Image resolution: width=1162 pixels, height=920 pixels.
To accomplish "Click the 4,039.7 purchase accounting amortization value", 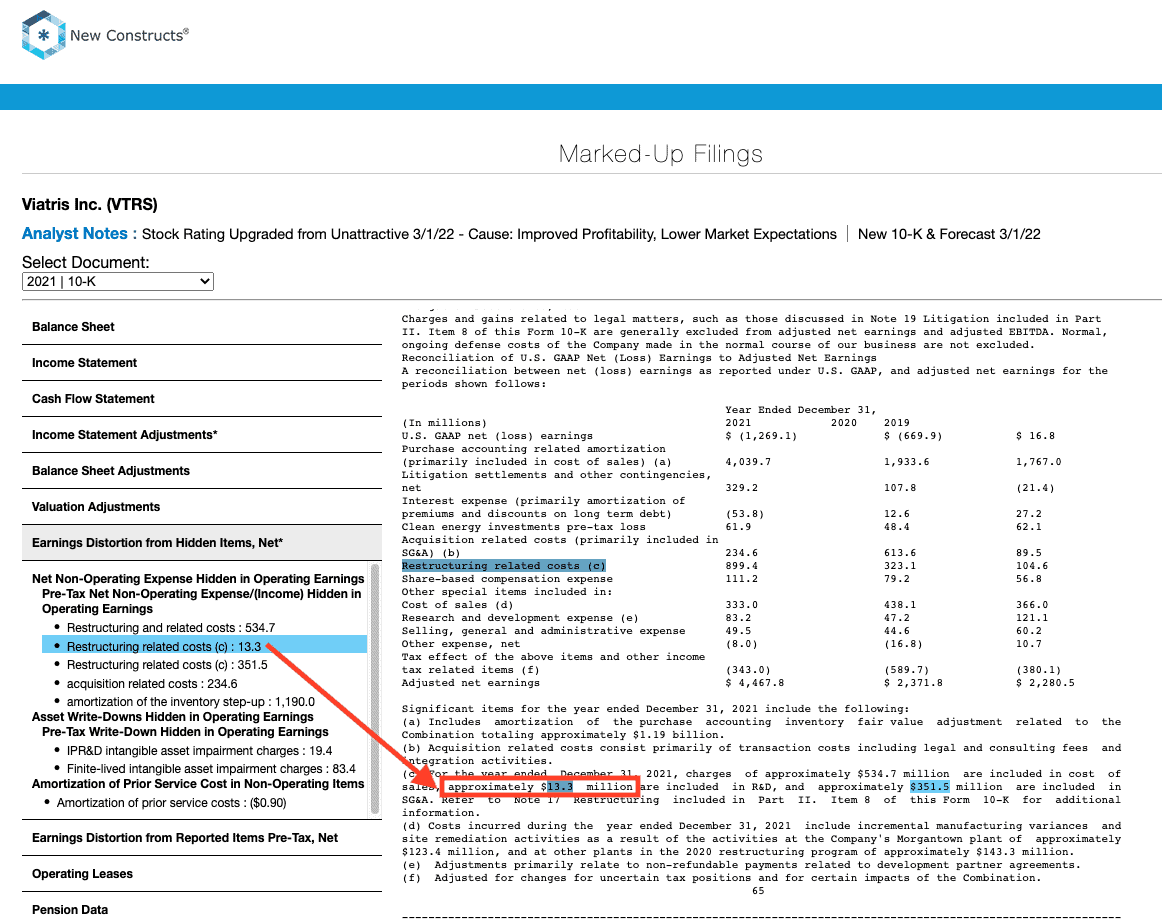I will (748, 462).
